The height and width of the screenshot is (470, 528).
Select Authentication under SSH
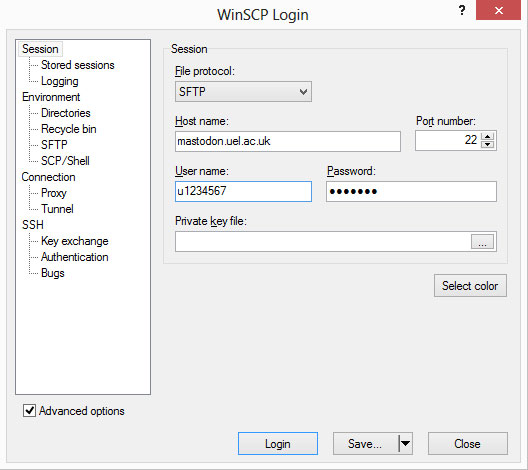[74, 257]
